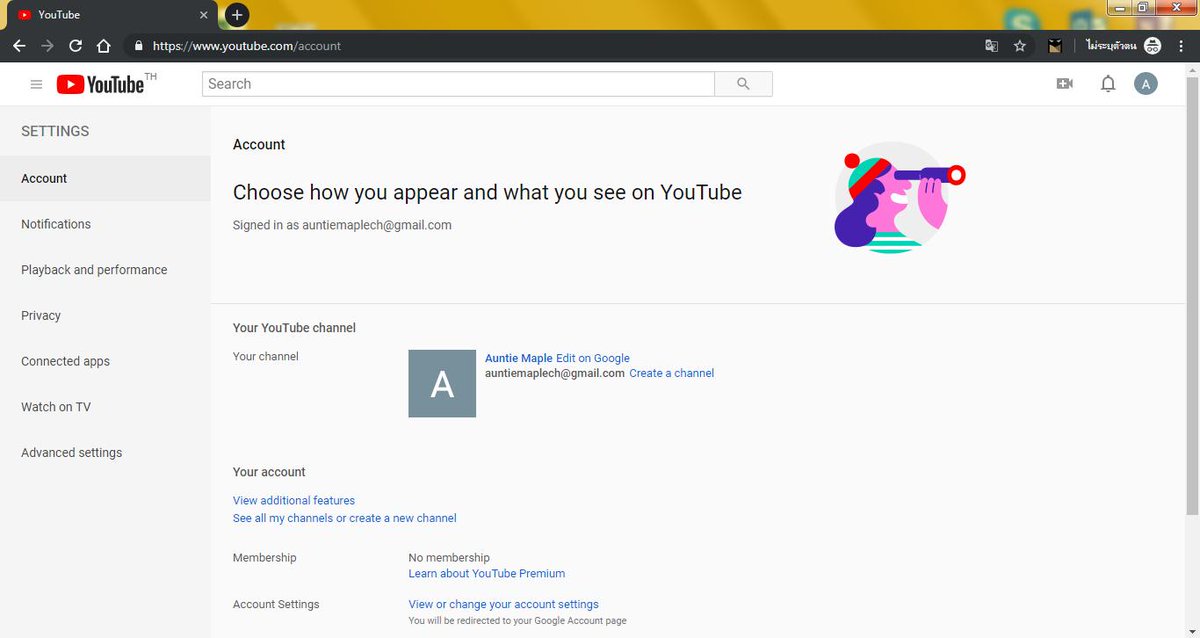The image size is (1200, 638).
Task: Click the browser address bar URL
Action: (x=247, y=46)
